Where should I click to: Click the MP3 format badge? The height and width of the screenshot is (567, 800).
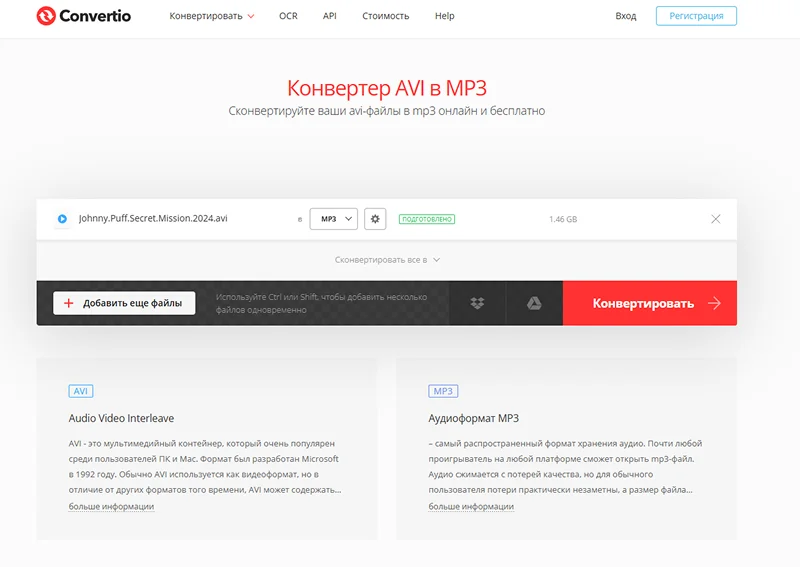click(443, 391)
